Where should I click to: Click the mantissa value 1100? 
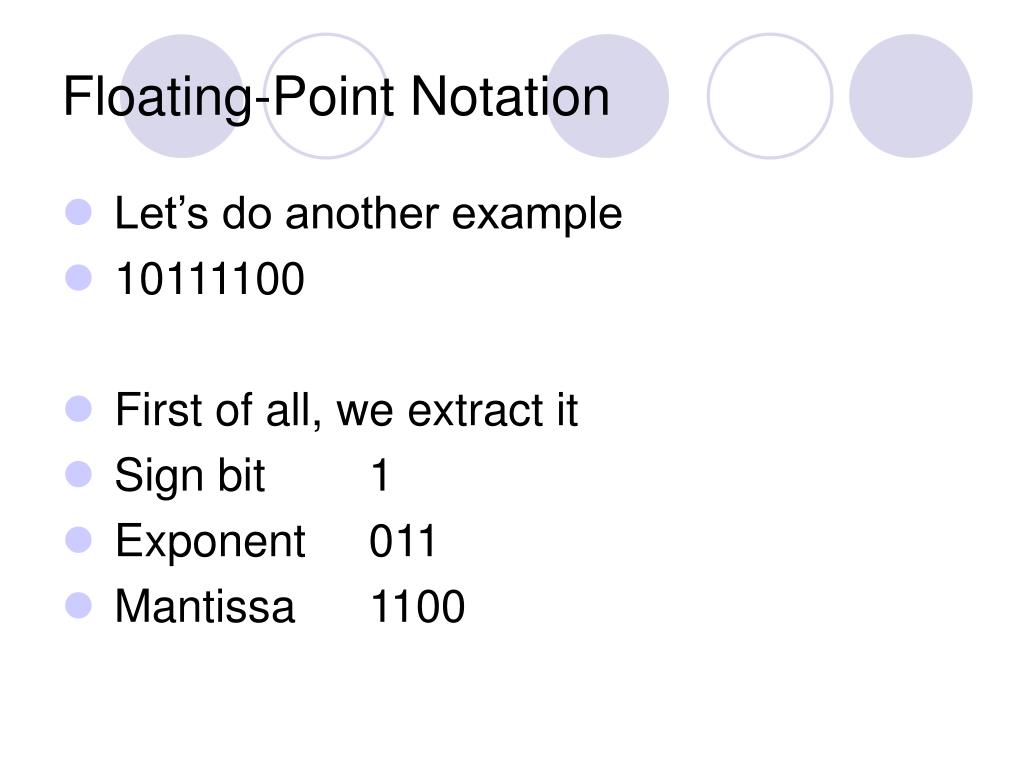(417, 606)
